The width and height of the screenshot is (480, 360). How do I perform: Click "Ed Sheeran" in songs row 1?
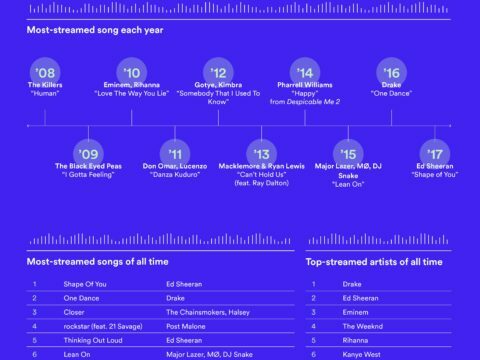184,284
